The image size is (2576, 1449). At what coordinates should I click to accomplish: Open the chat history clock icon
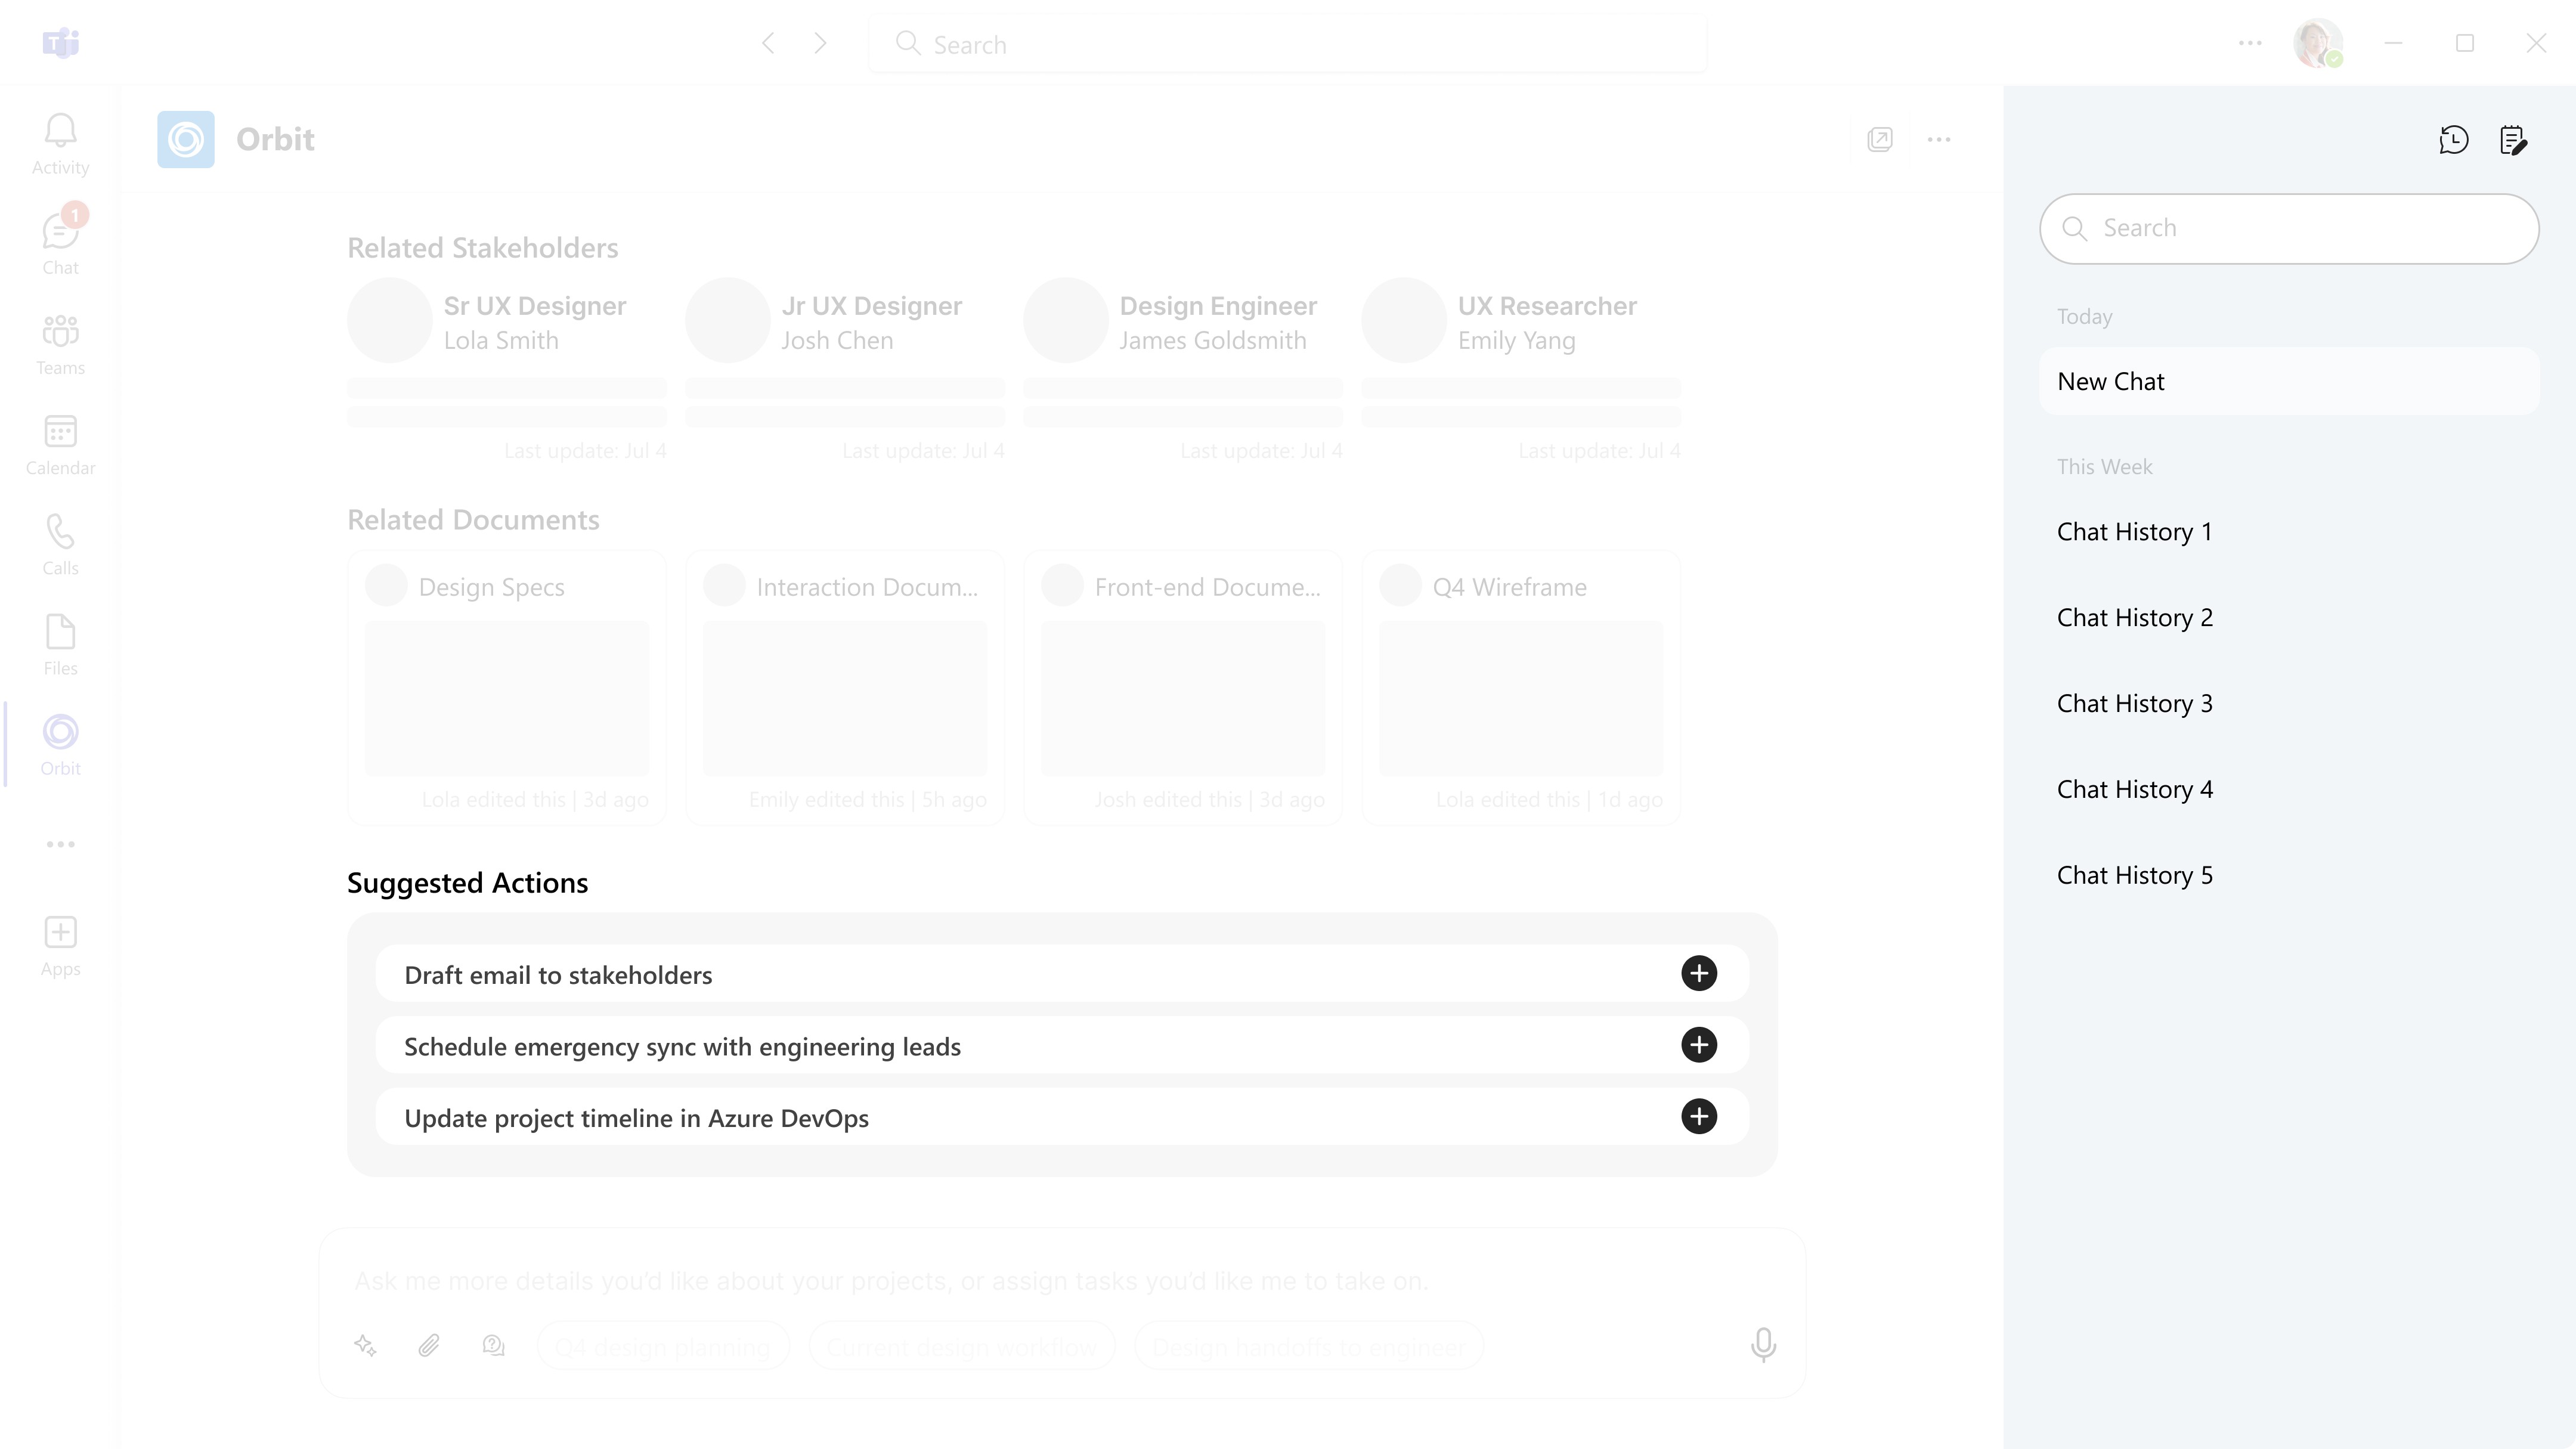[x=2453, y=140]
